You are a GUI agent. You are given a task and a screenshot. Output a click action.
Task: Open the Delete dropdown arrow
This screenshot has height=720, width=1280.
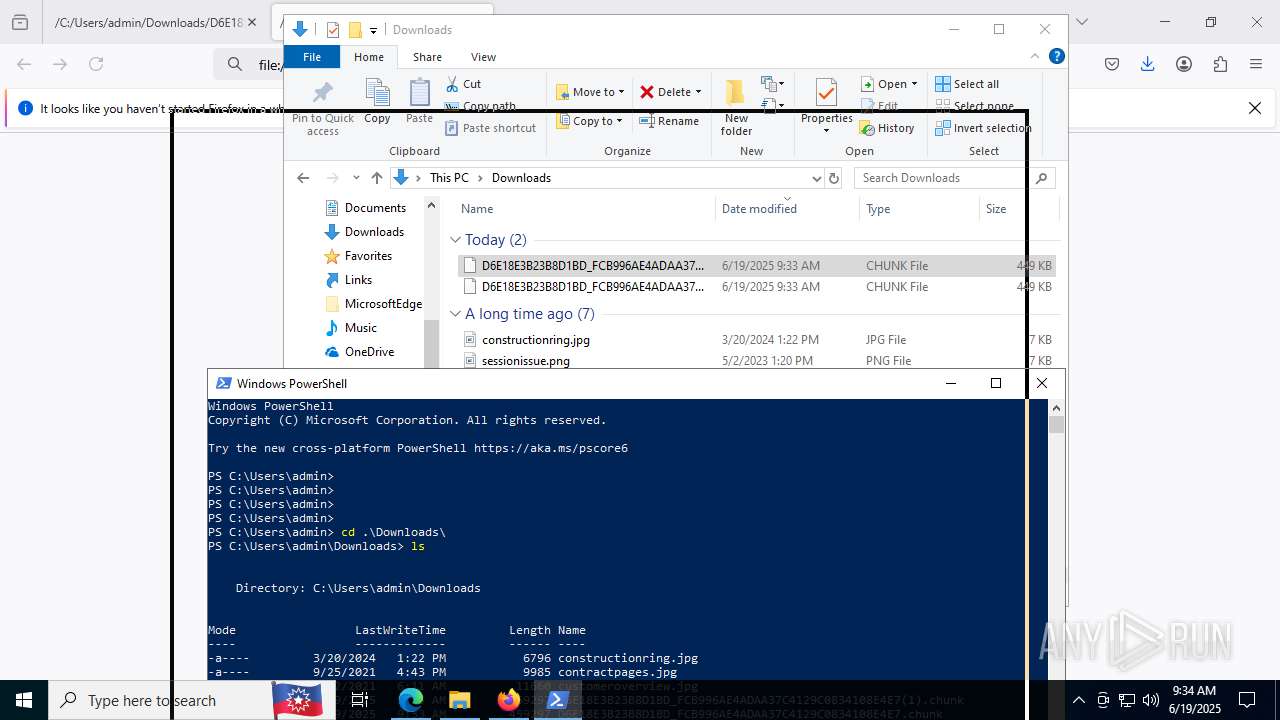(698, 92)
